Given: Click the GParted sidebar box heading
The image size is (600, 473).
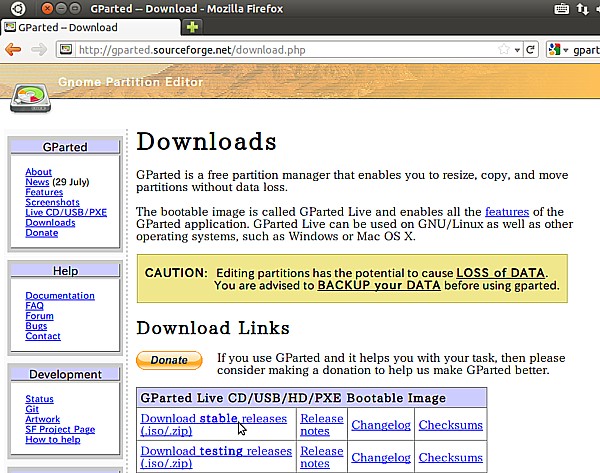Looking at the screenshot, I should pyautogui.click(x=65, y=147).
